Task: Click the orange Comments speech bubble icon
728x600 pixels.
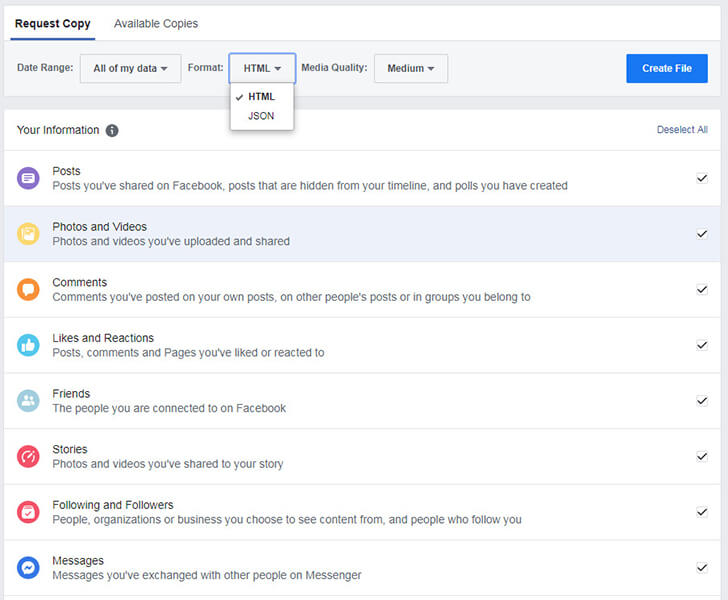Action: [x=28, y=289]
